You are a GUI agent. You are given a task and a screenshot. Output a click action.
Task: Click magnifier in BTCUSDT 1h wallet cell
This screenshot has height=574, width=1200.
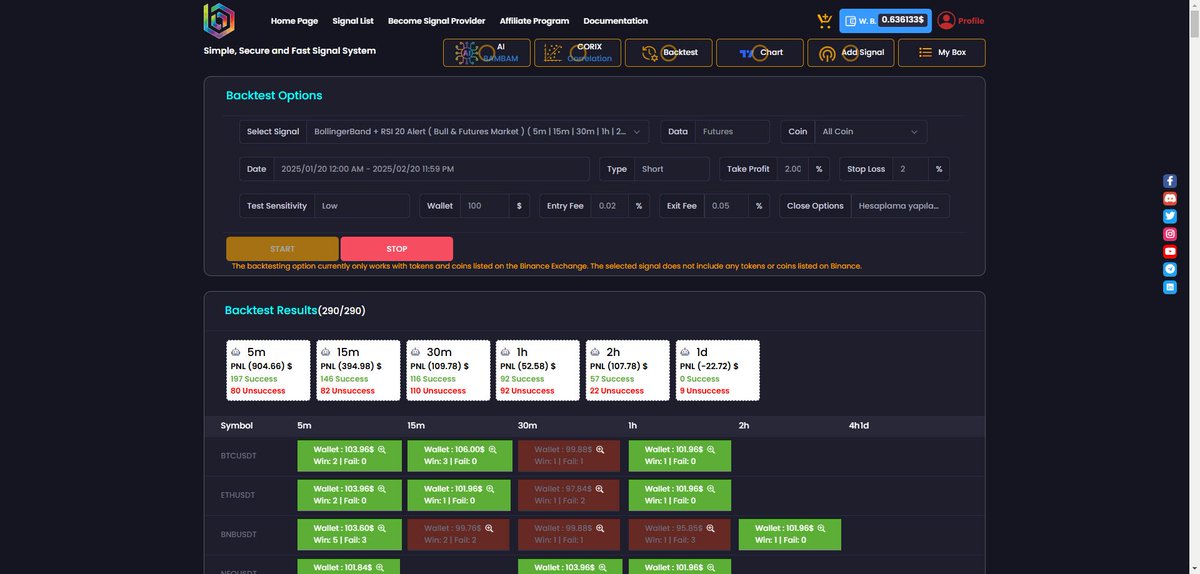[x=712, y=450]
